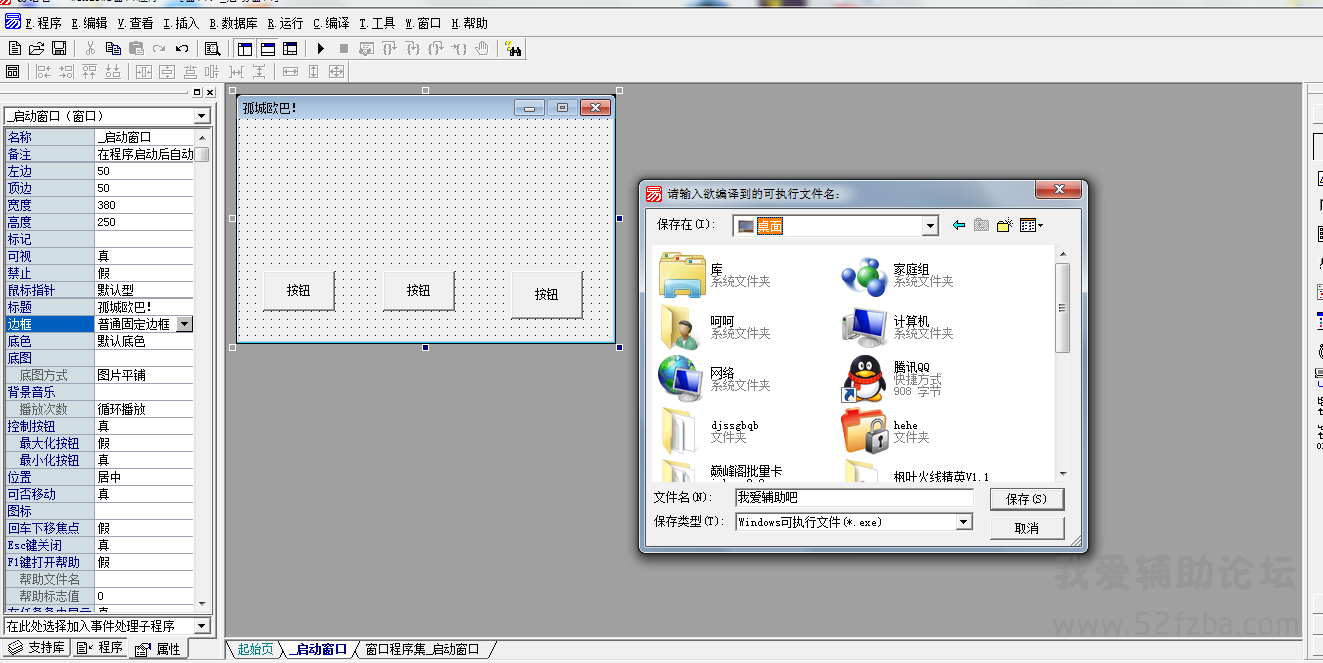Open the view menu icon in the save dialog

pos(1031,225)
